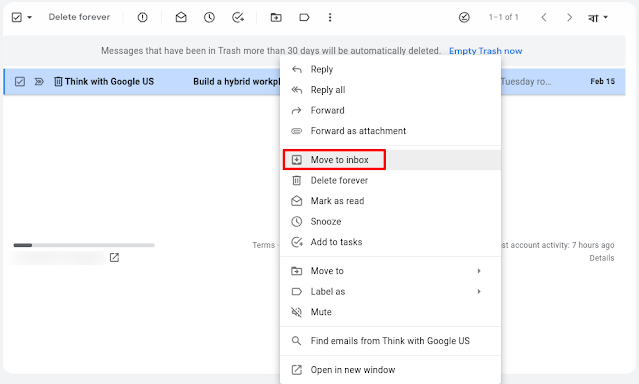639x384 pixels.
Task: Open the select dropdown arrow beside checkbox
Action: (x=29, y=18)
